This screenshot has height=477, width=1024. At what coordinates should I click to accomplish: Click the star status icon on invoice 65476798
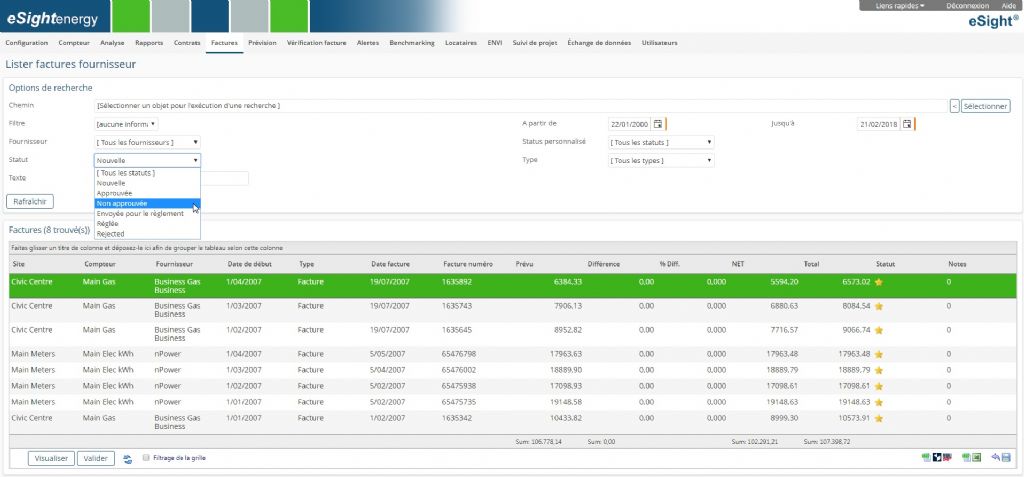coord(879,354)
